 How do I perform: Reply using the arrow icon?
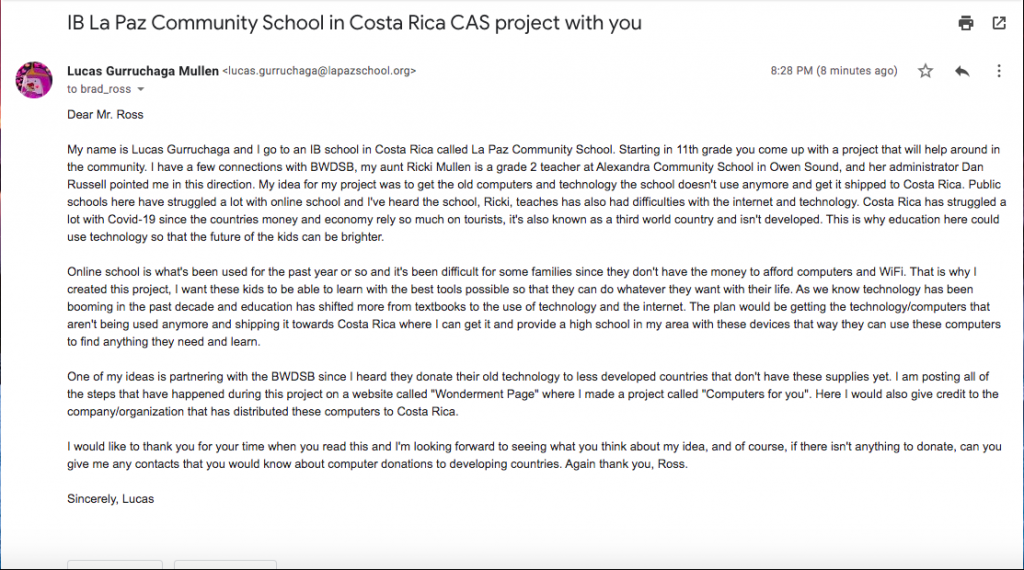(x=962, y=71)
